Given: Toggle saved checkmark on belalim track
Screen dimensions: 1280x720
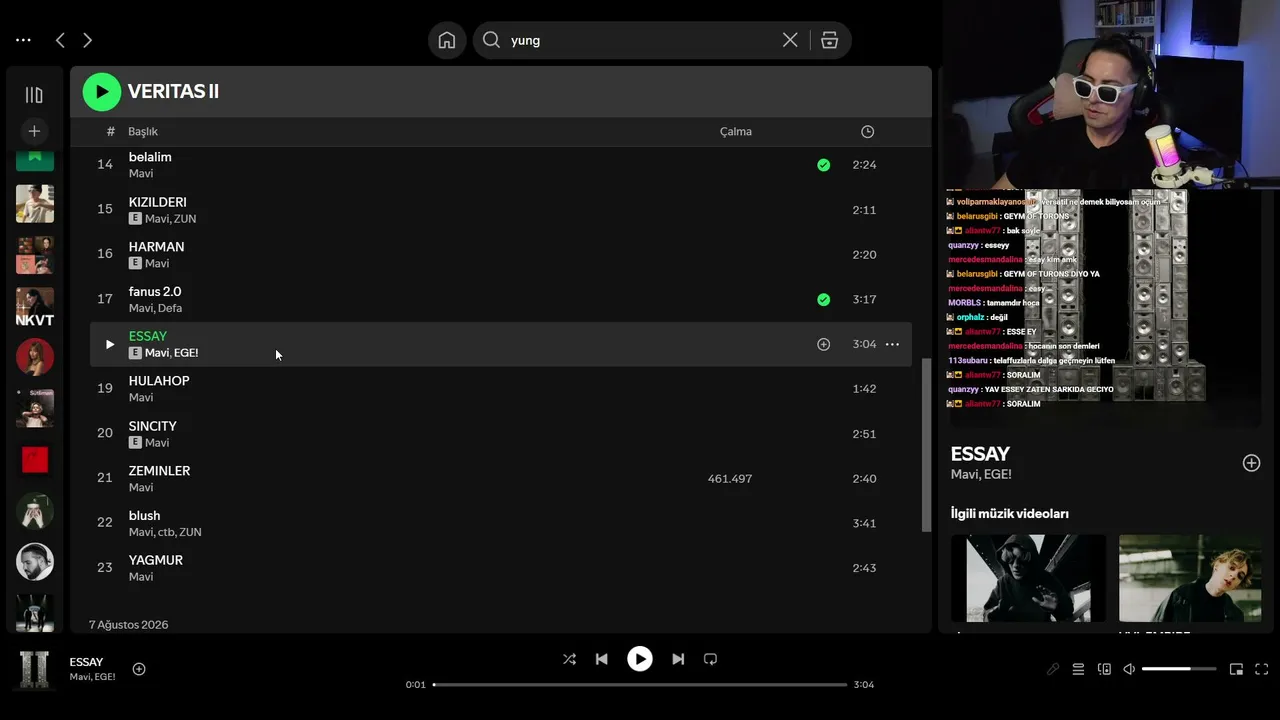Looking at the screenshot, I should click(x=823, y=165).
